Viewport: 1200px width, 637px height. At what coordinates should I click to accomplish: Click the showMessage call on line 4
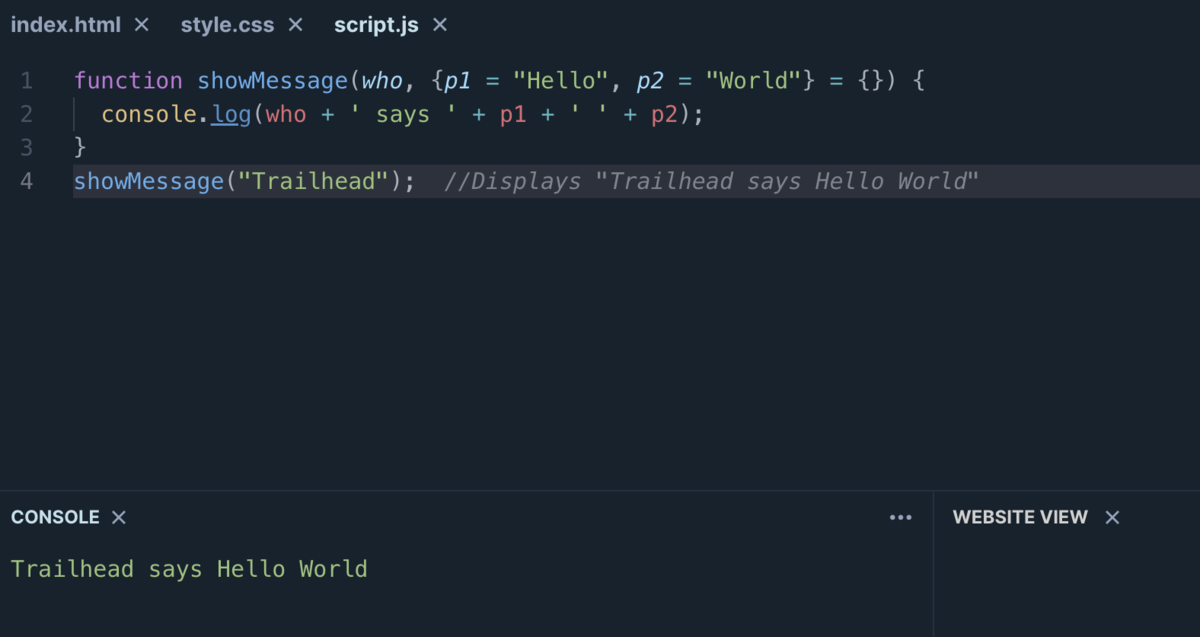pos(148,181)
